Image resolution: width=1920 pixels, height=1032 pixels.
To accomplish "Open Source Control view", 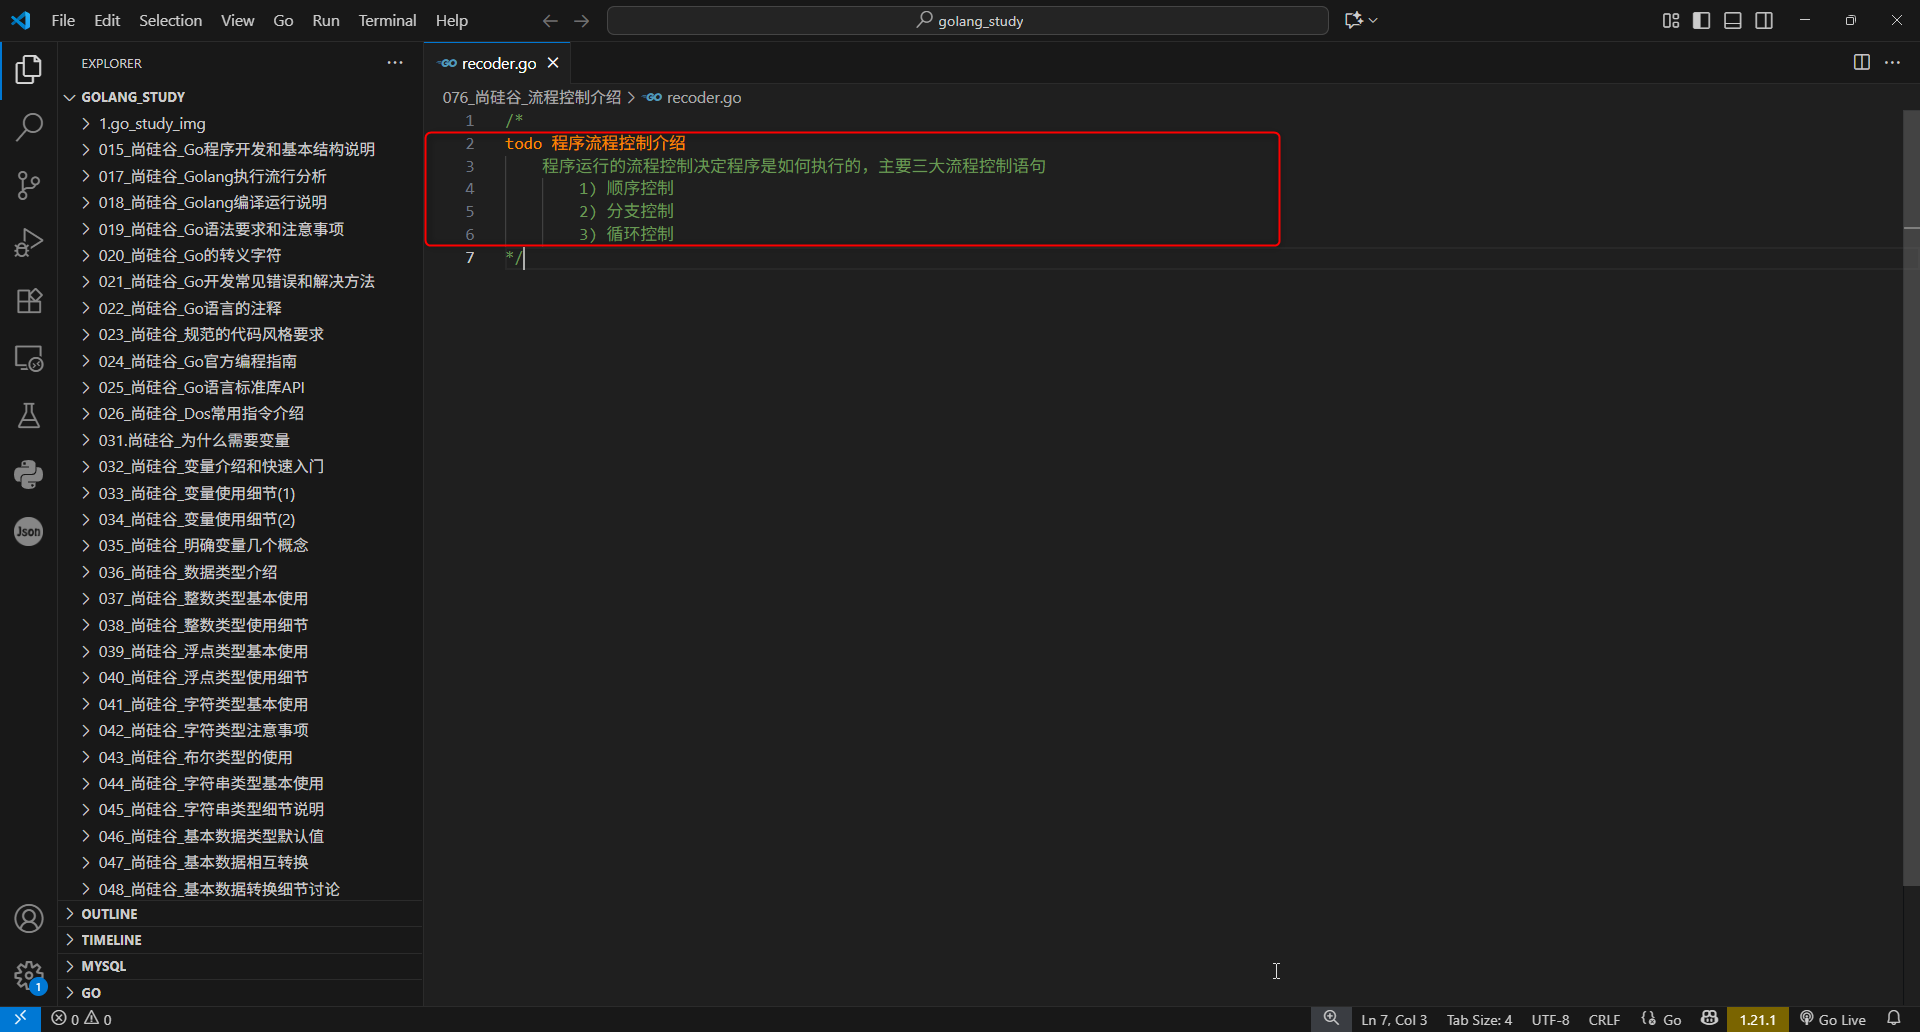I will 29,185.
